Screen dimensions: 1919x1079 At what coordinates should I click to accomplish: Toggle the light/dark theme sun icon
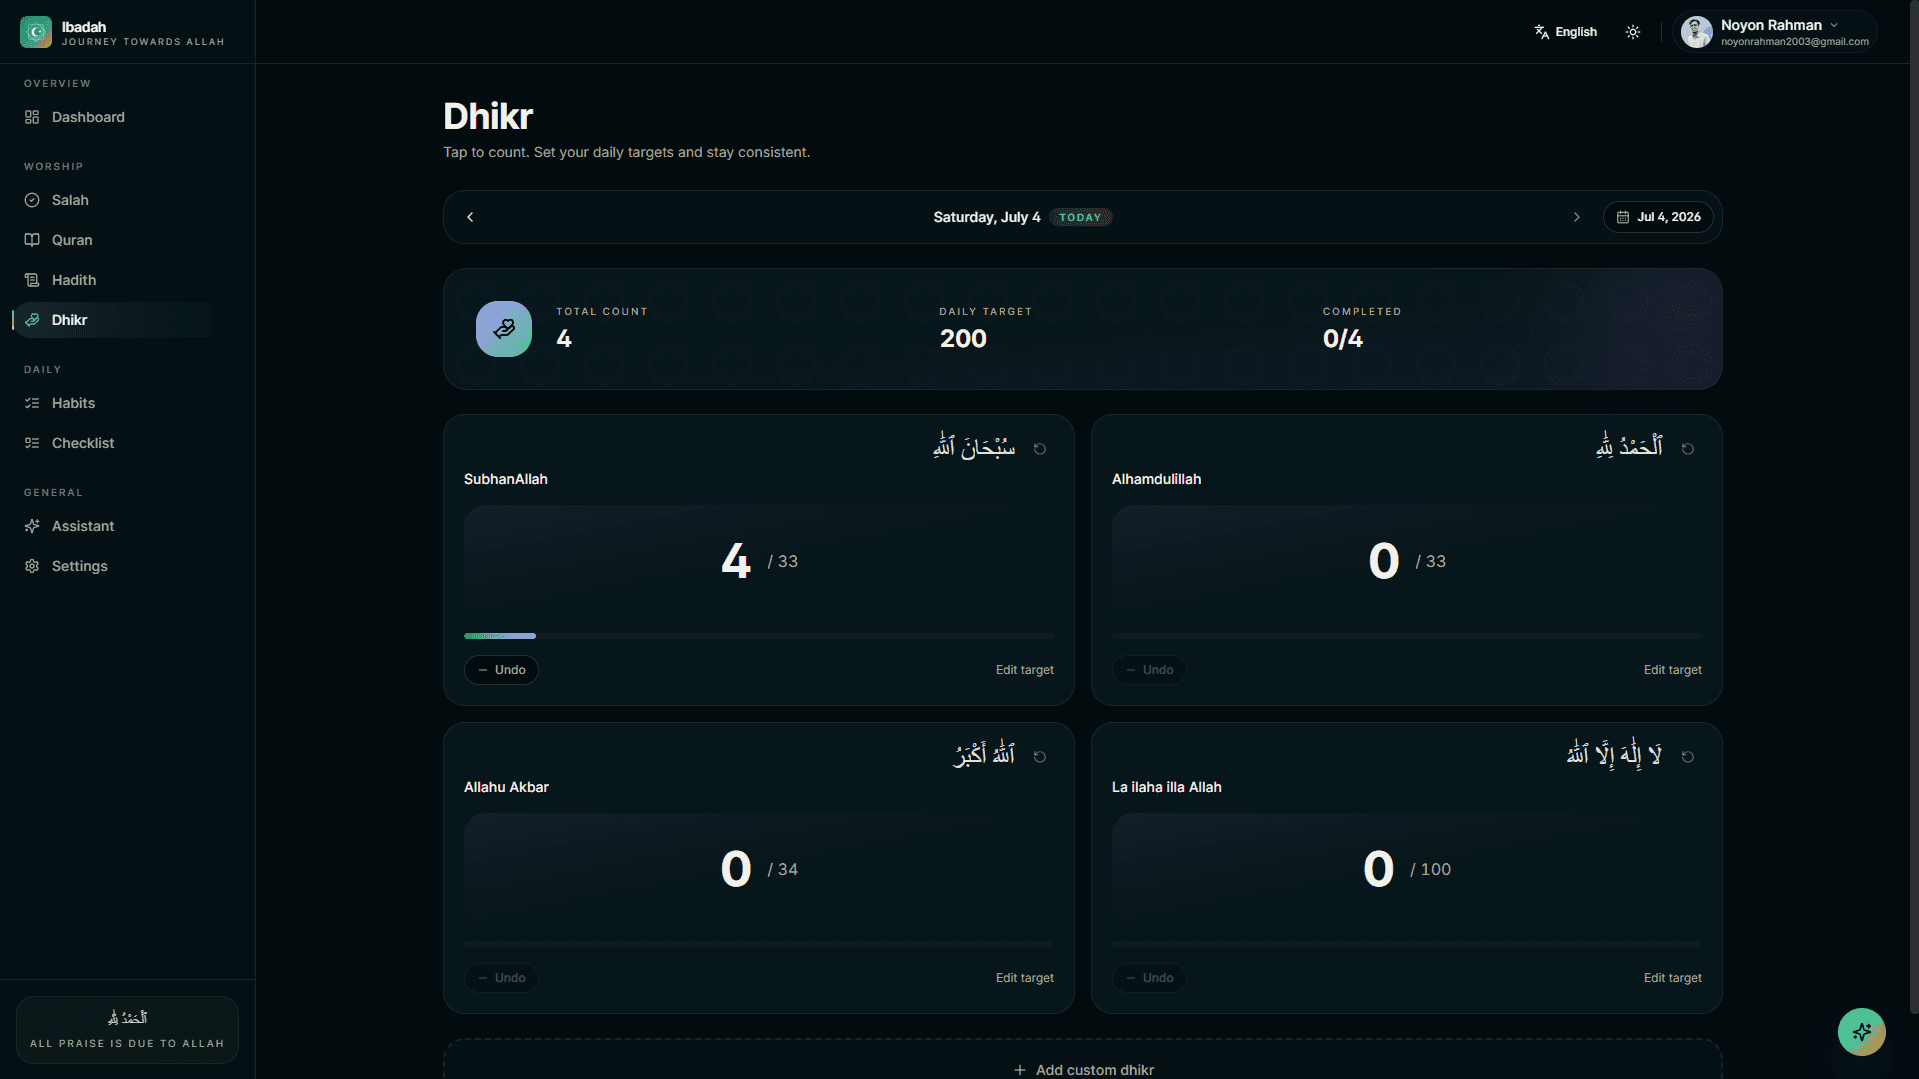coord(1633,32)
